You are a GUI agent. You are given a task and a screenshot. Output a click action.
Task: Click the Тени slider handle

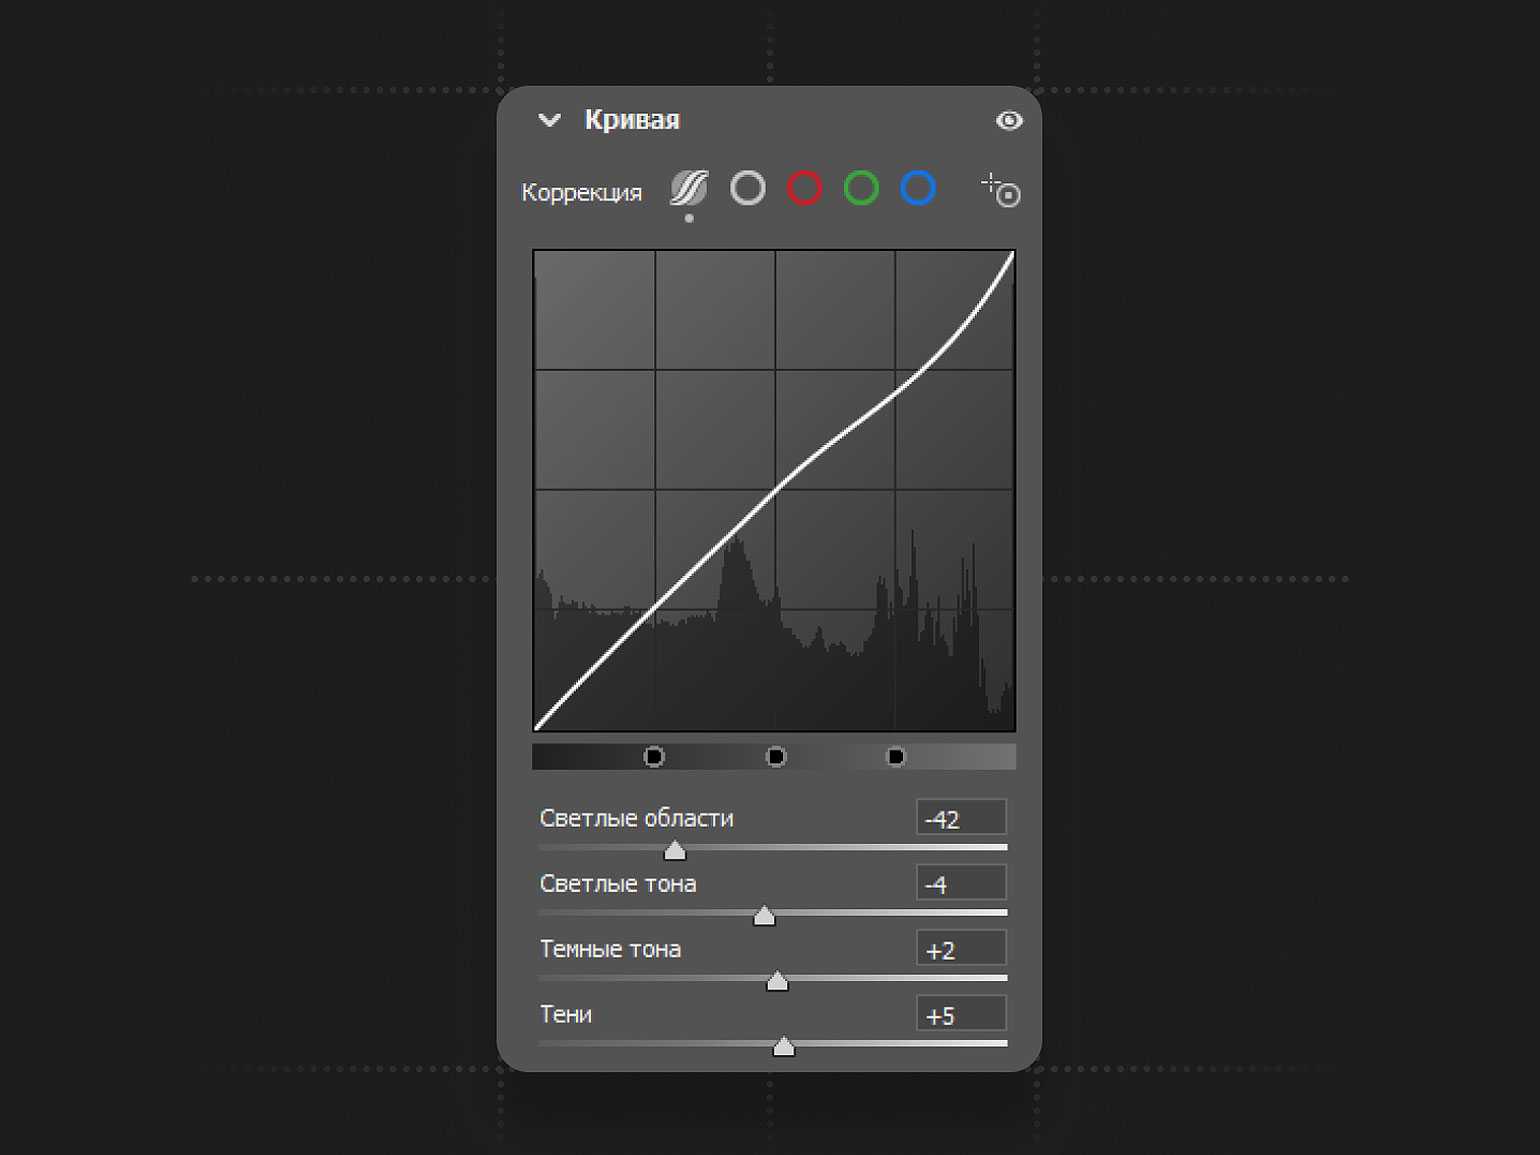pyautogui.click(x=784, y=1047)
